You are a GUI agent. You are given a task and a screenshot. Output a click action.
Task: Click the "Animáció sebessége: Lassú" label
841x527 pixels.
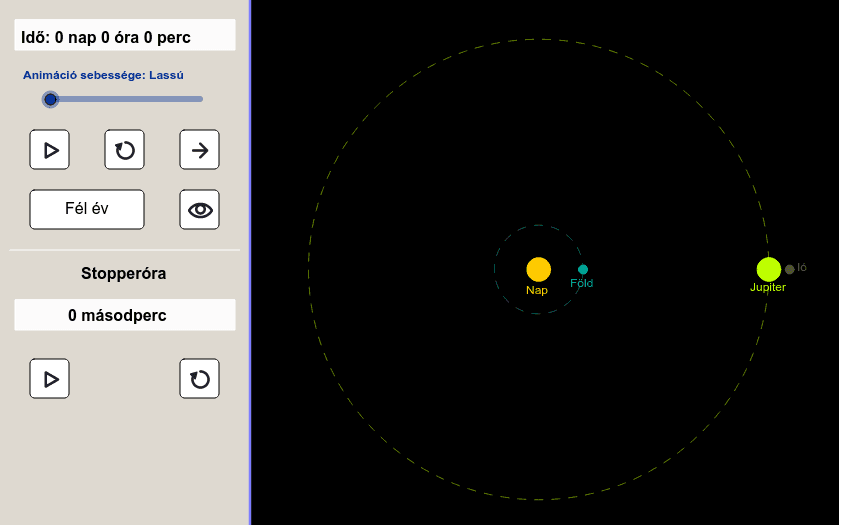coord(104,75)
